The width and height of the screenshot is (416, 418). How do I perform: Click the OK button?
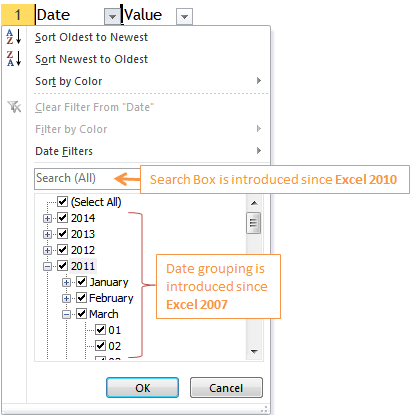click(143, 388)
